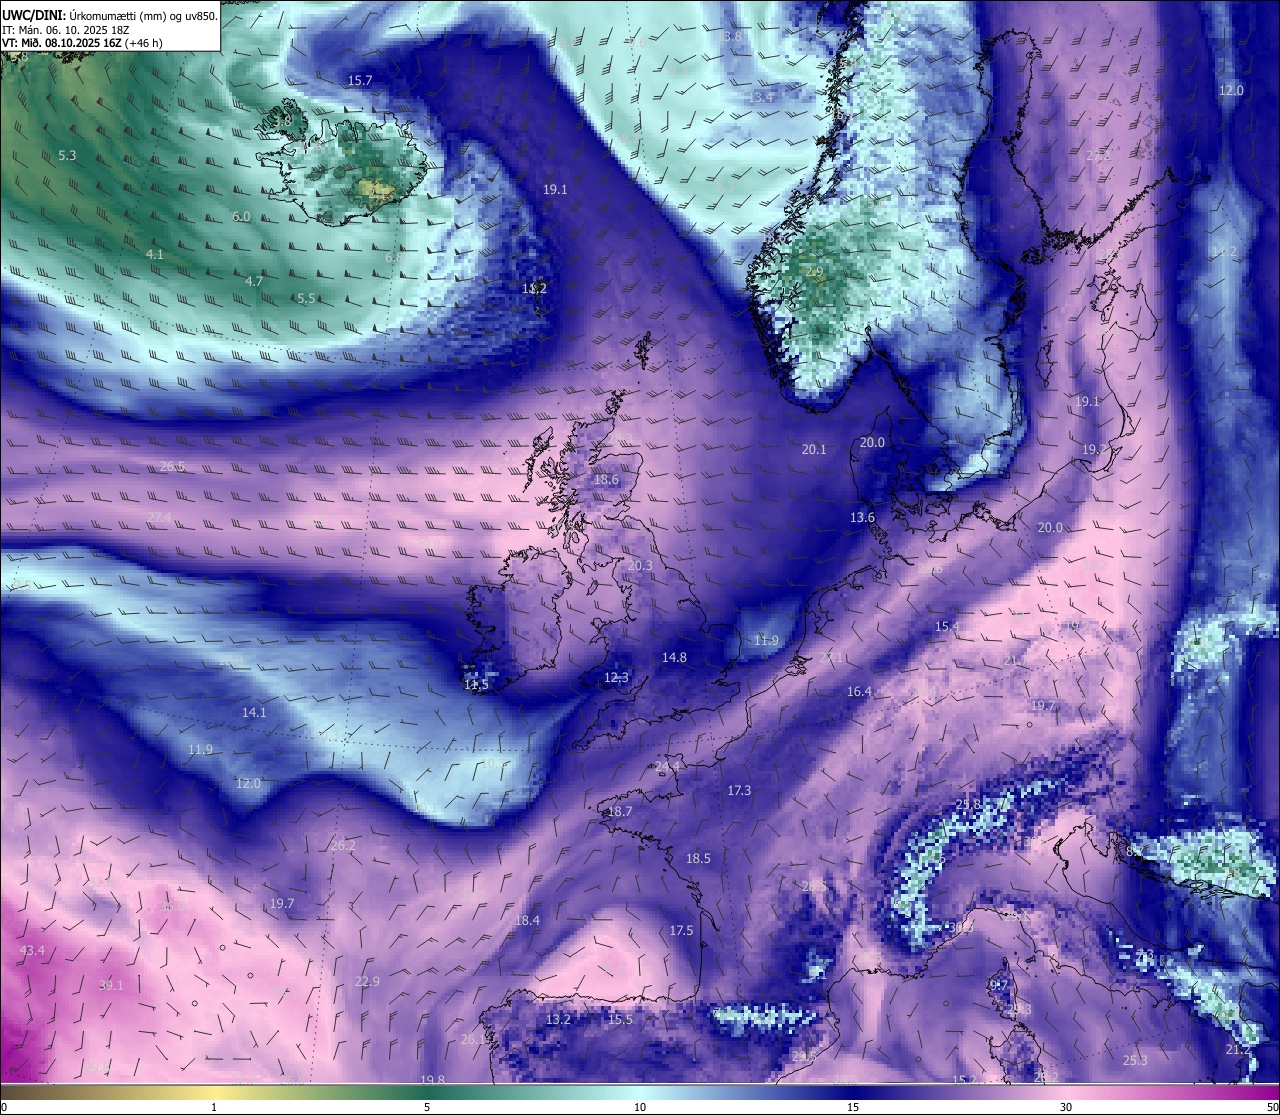The height and width of the screenshot is (1115, 1280).
Task: Click the 2.9 value over southern Norway
Action: (x=814, y=272)
